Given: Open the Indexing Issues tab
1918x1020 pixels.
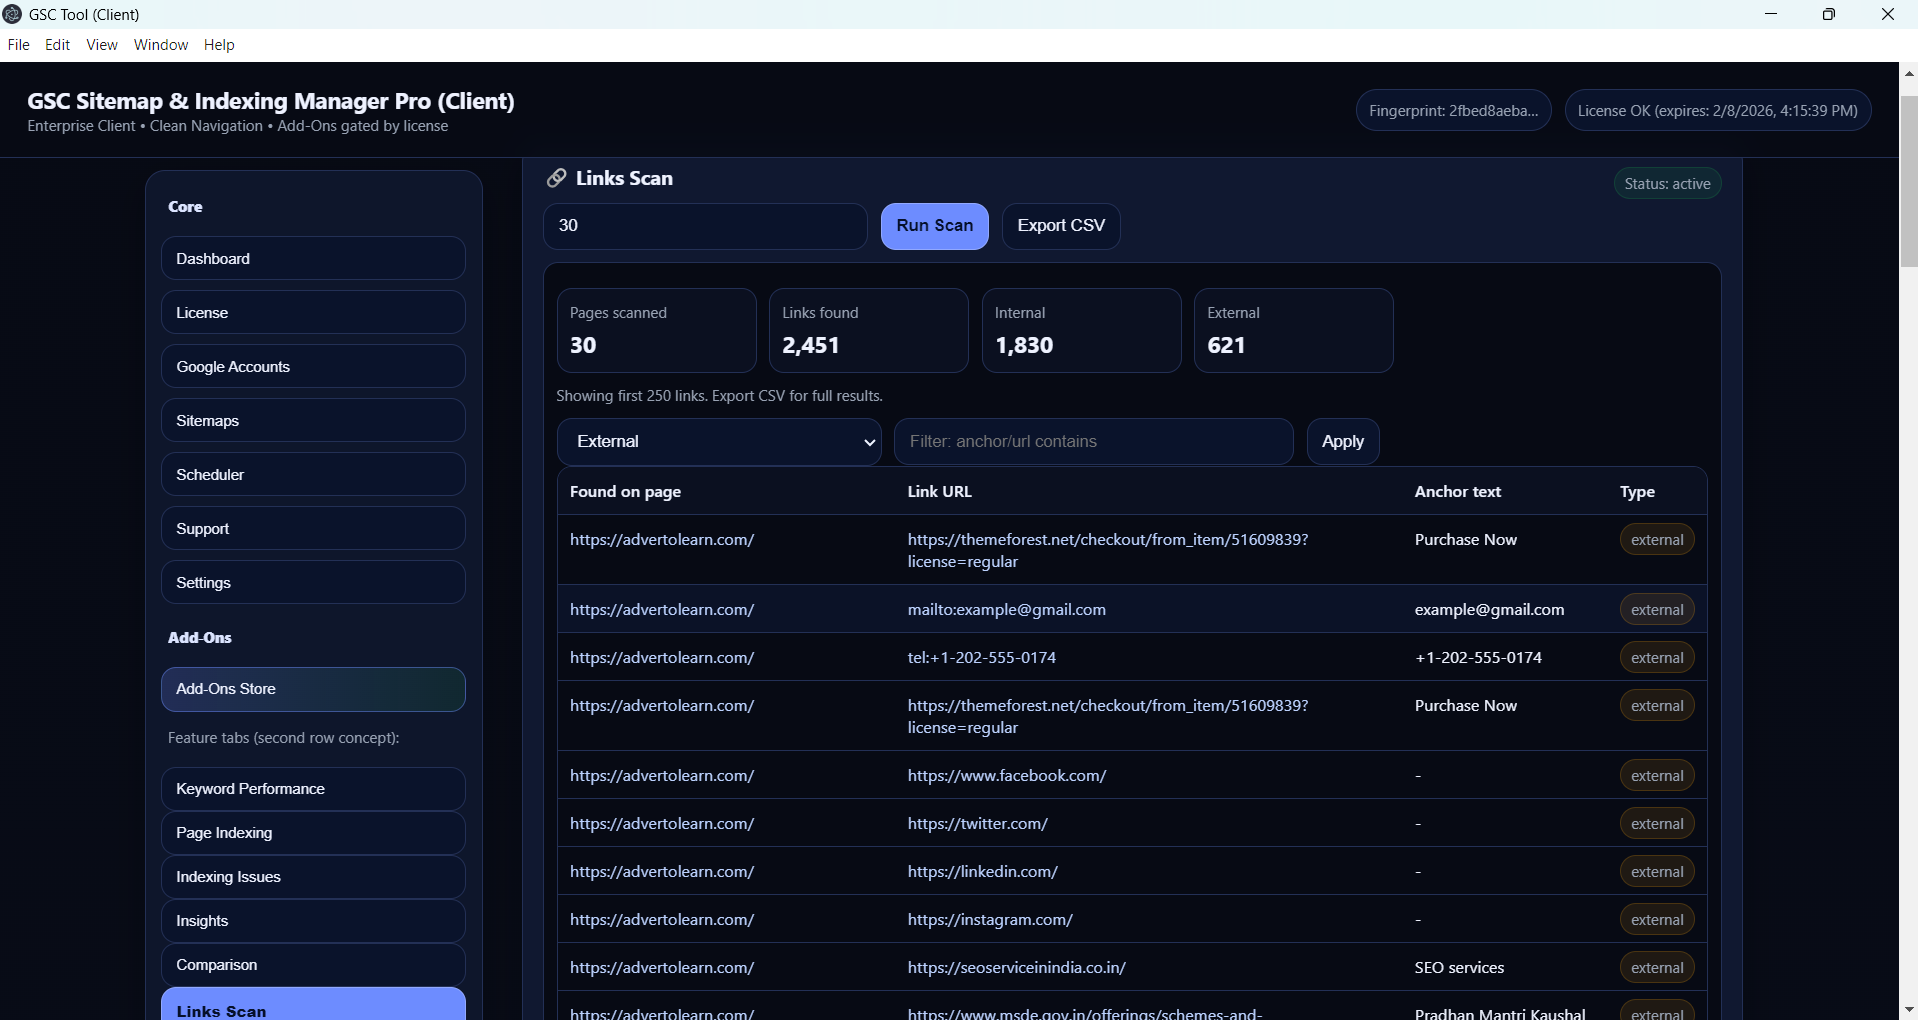Looking at the screenshot, I should pos(312,877).
